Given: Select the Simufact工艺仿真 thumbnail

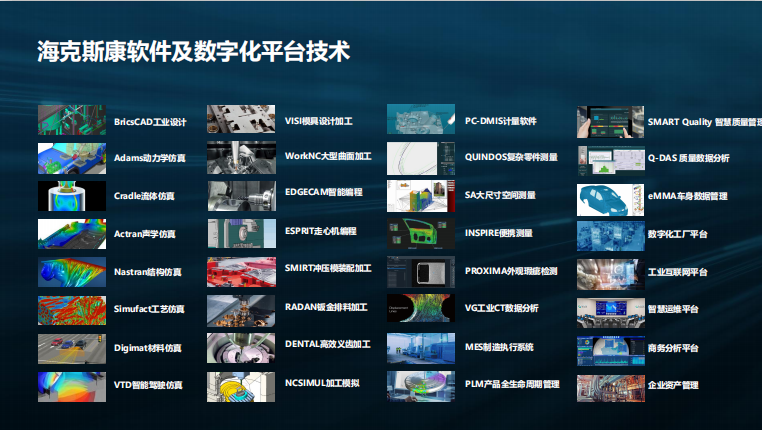Looking at the screenshot, I should [72, 310].
